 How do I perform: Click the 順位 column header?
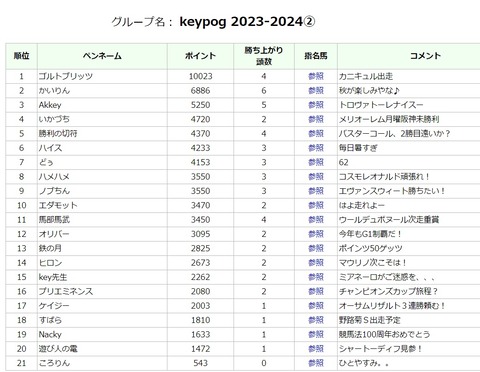pyautogui.click(x=21, y=56)
